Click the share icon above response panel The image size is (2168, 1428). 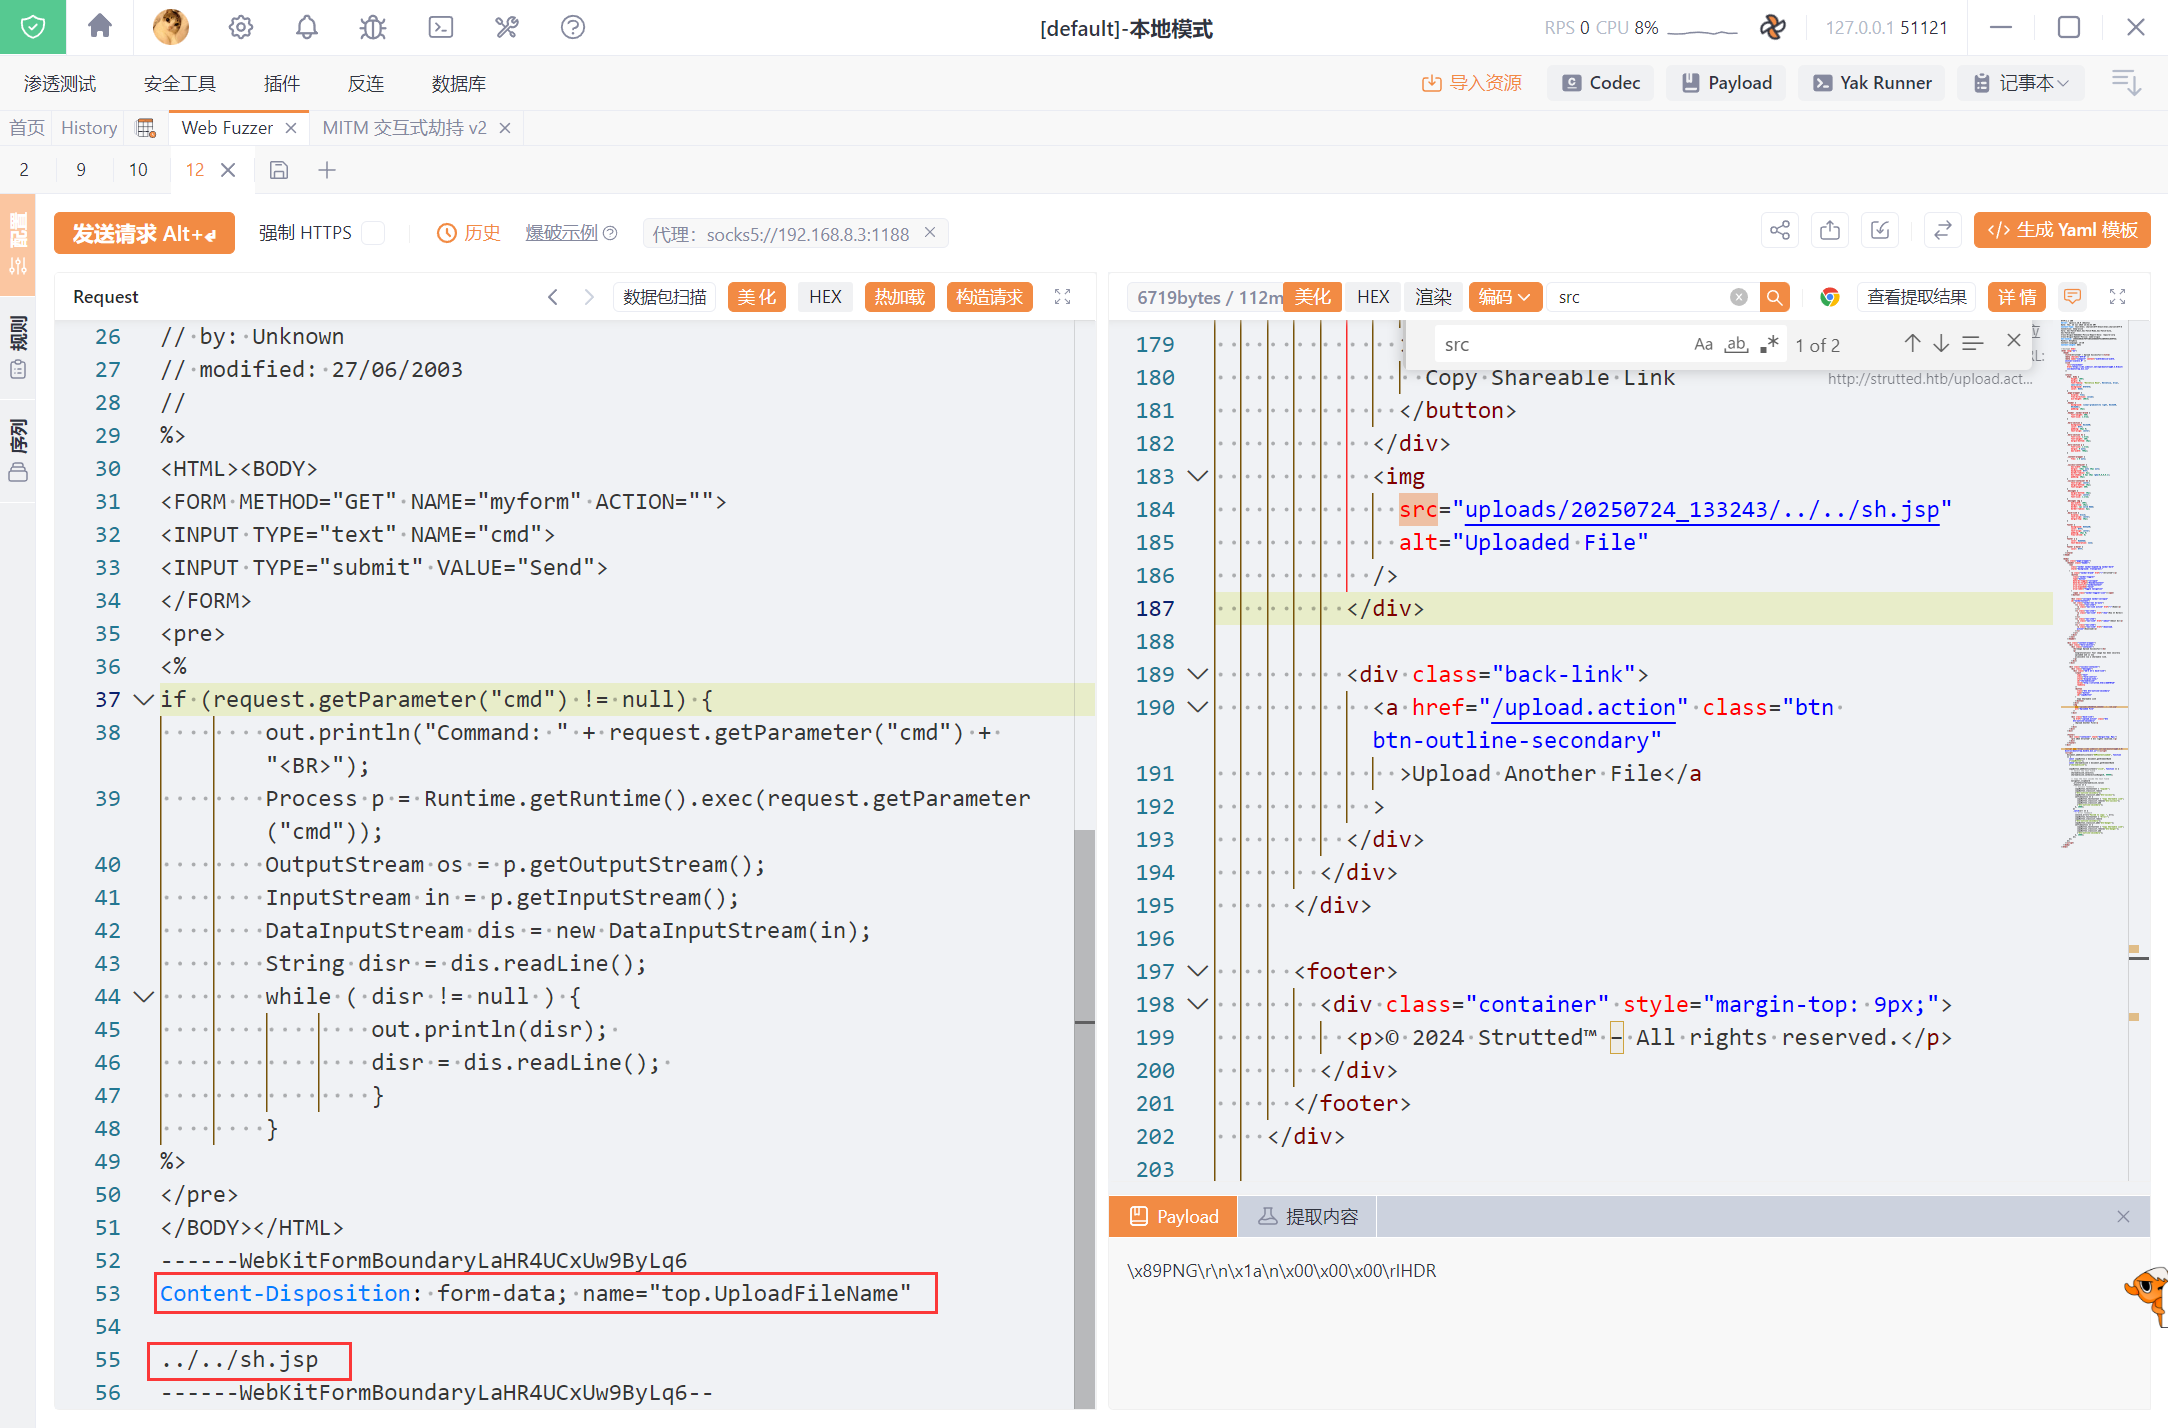(1780, 231)
